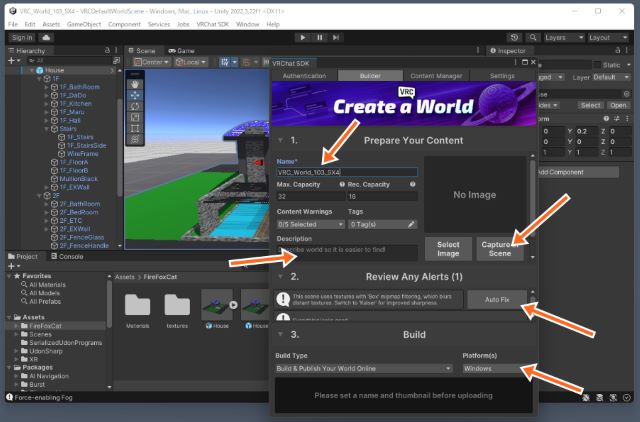This screenshot has width=640, height=422.
Task: Select the Move tool in Scene
Action: [x=135, y=95]
